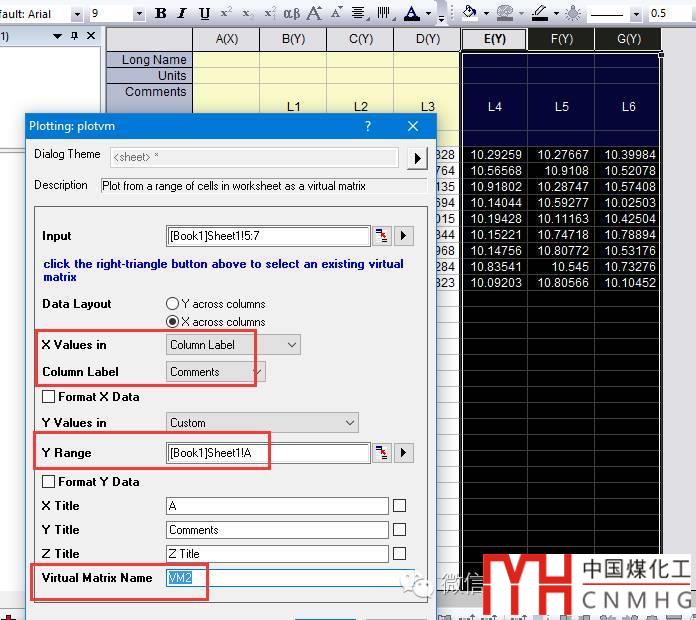This screenshot has height=620, width=696.
Task: Click the Z Title text field
Action: point(277,553)
